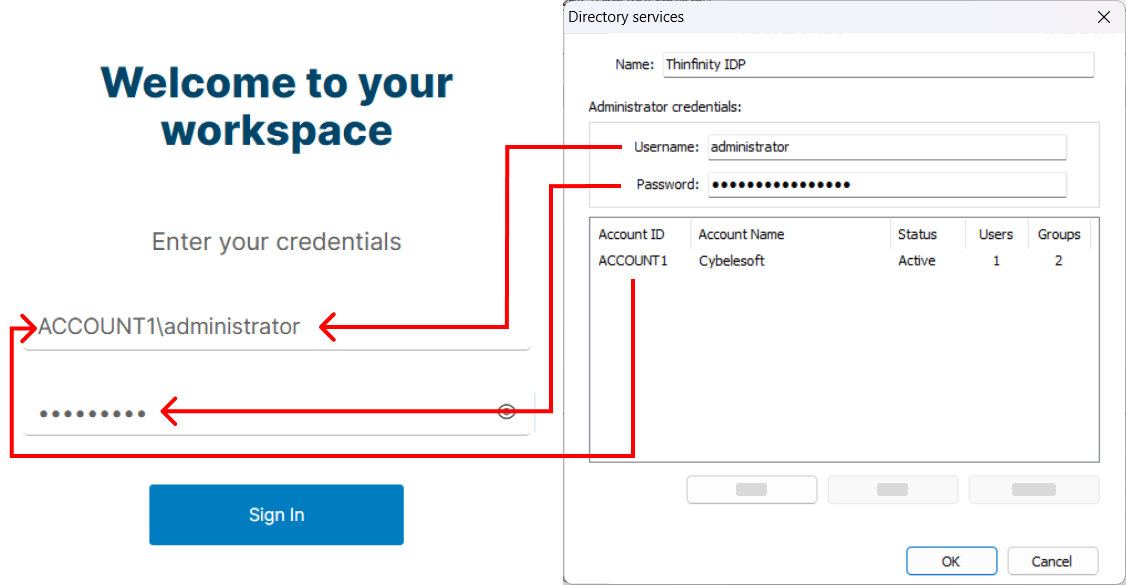Click the login page password field

276,413
